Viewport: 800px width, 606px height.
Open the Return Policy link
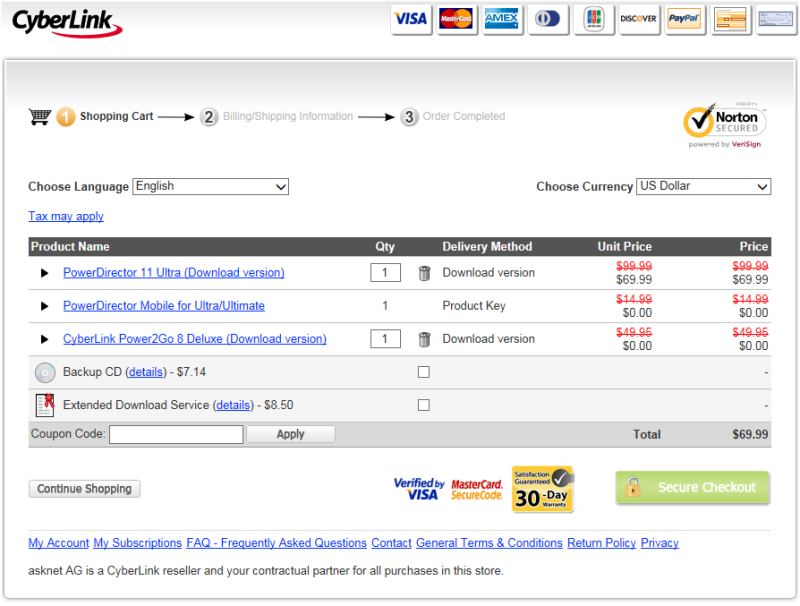click(x=602, y=543)
